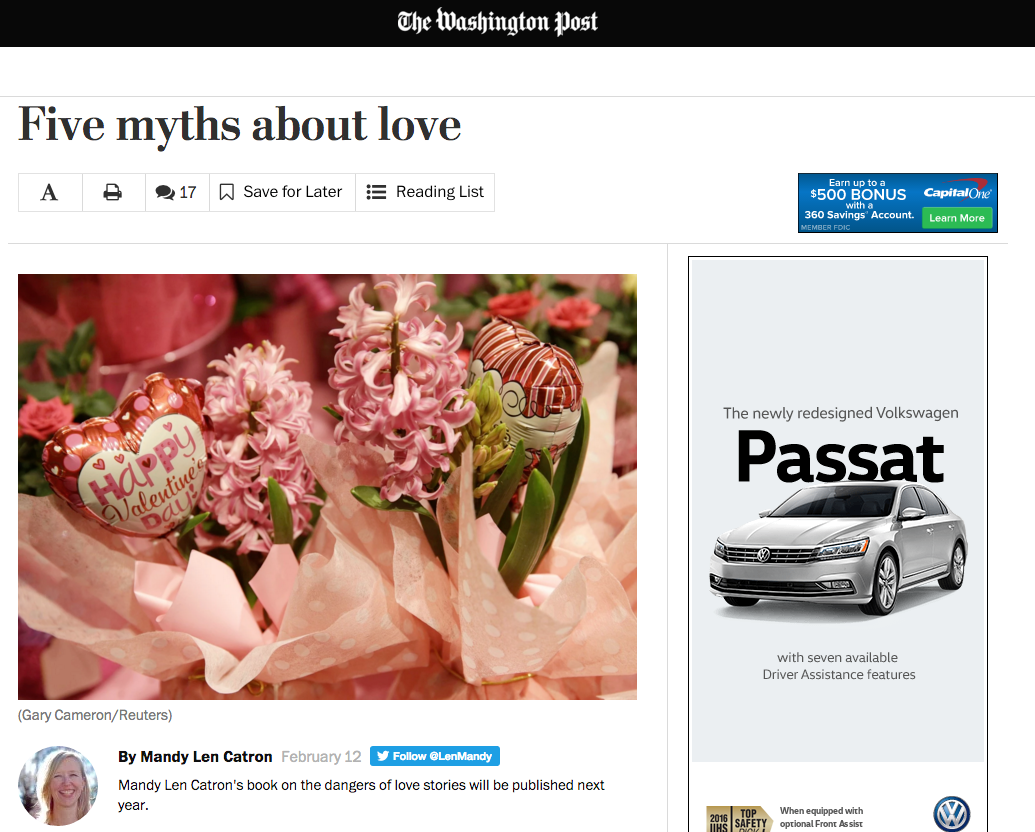Click The Washington Post masthead logo
This screenshot has height=832, width=1035.
pyautogui.click(x=497, y=22)
